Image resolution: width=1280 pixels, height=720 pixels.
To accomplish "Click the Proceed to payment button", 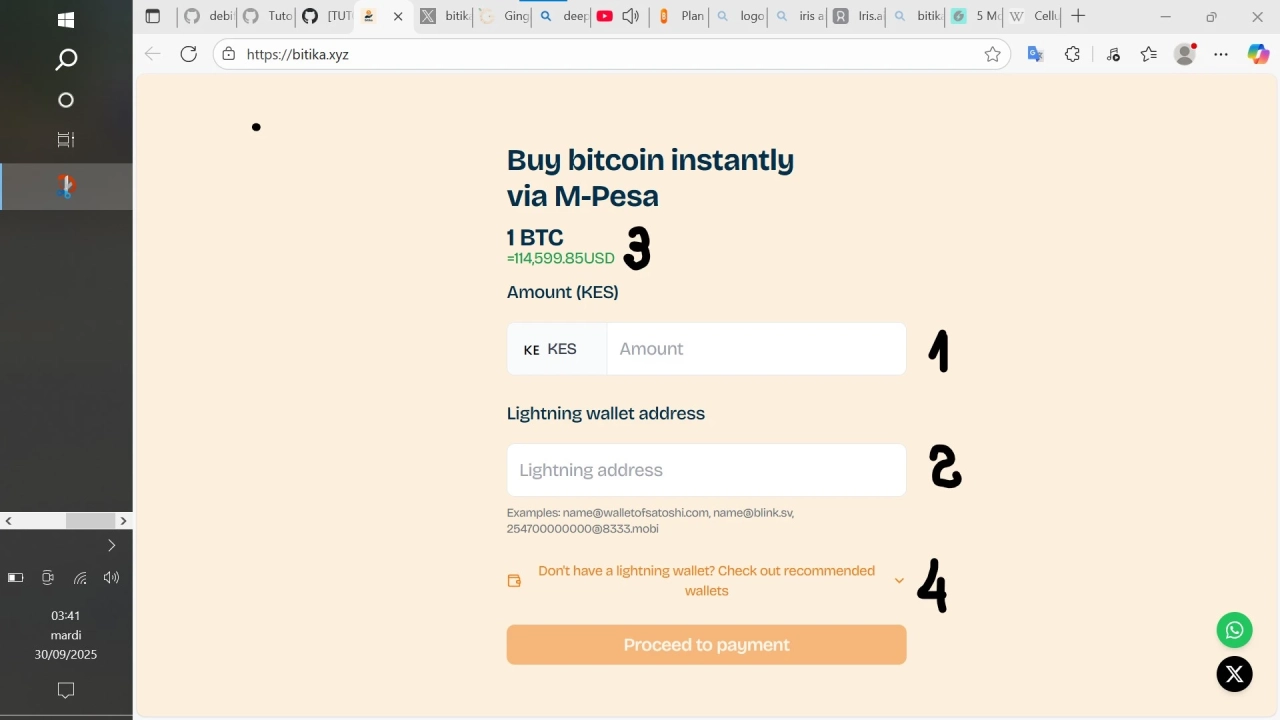I will point(706,645).
